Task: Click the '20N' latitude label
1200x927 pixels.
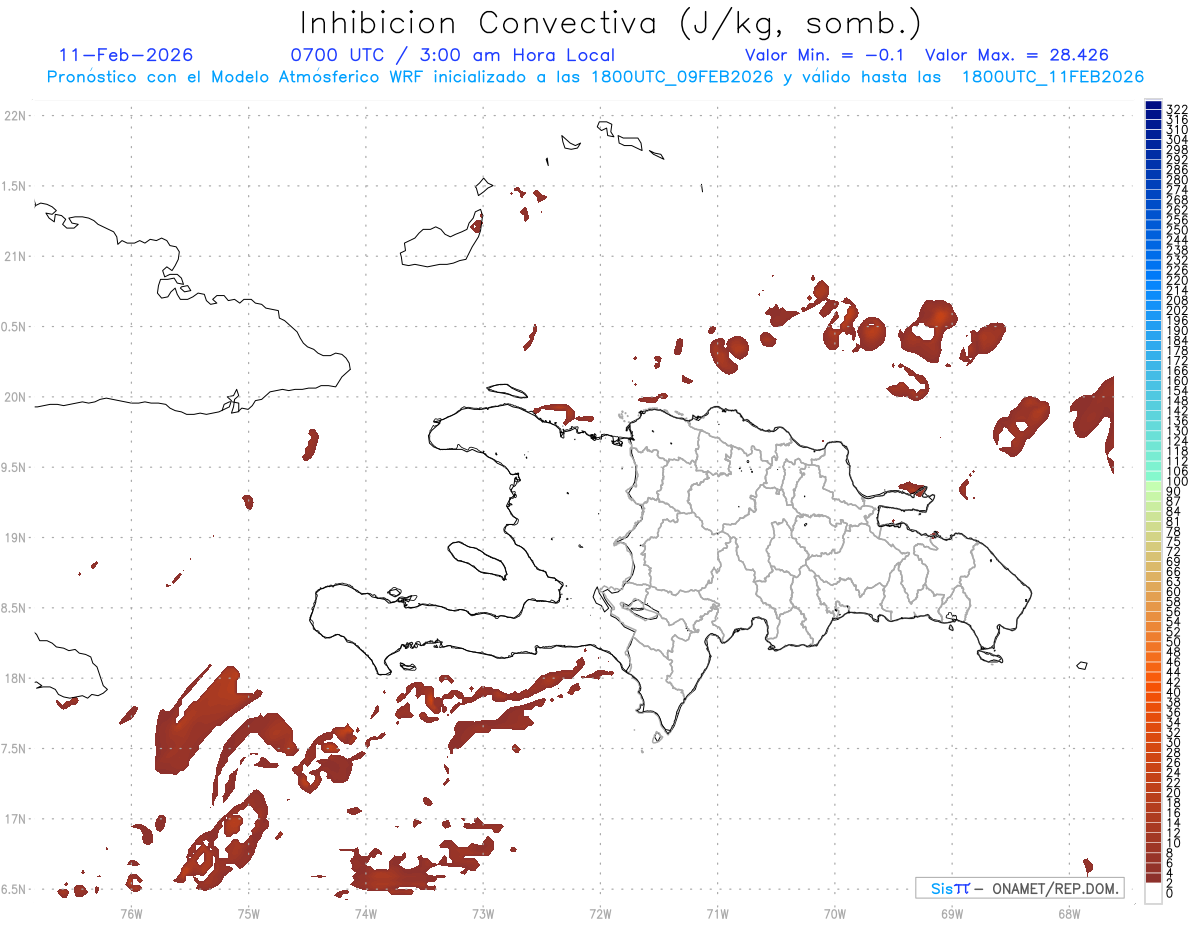Action: [x=15, y=397]
